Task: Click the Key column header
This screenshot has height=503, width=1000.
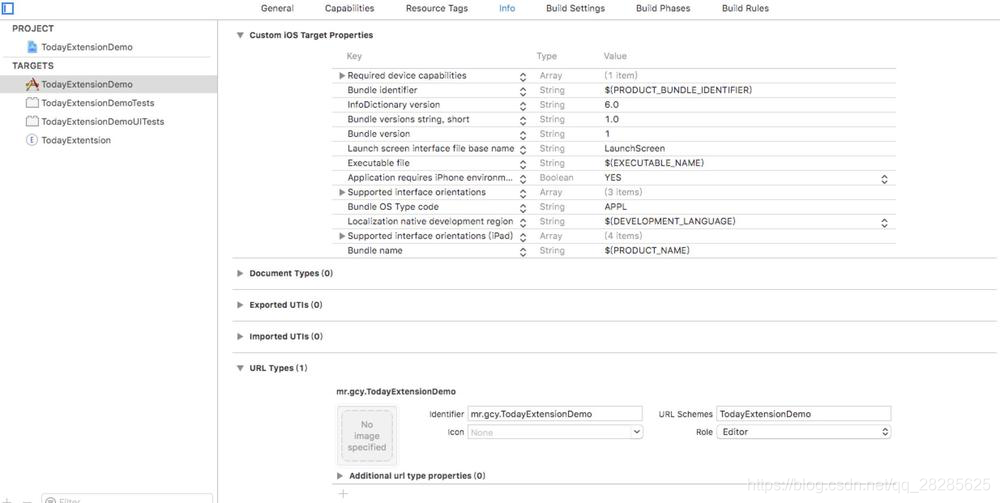Action: (x=354, y=56)
